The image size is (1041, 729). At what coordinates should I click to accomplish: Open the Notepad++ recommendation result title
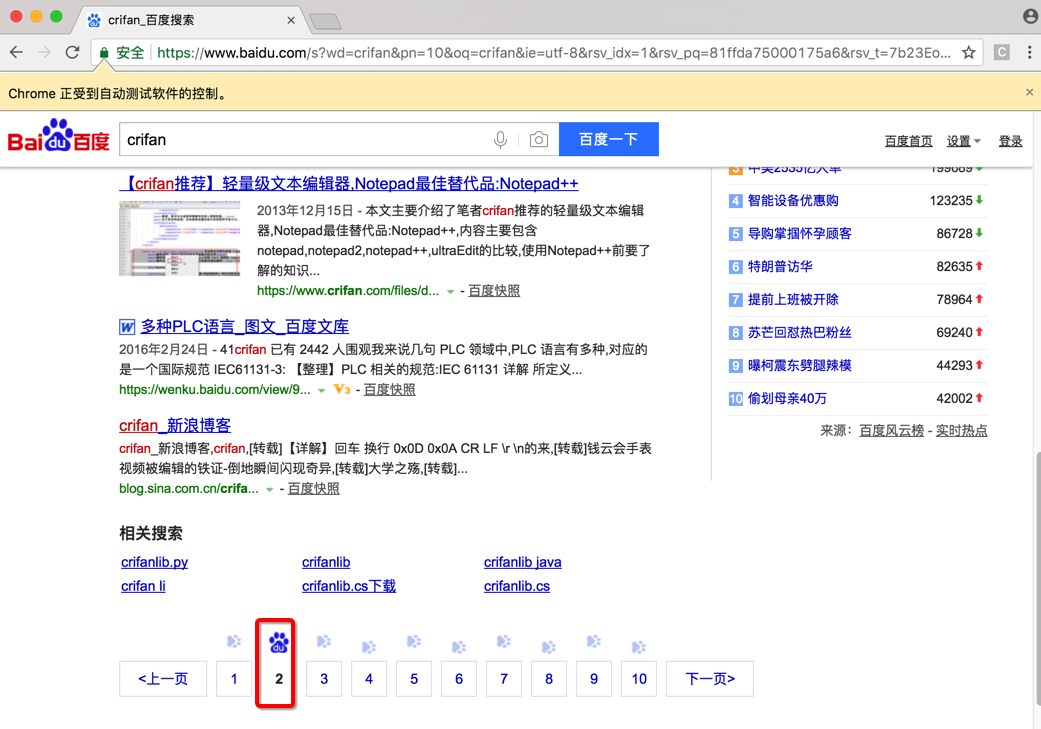(351, 183)
